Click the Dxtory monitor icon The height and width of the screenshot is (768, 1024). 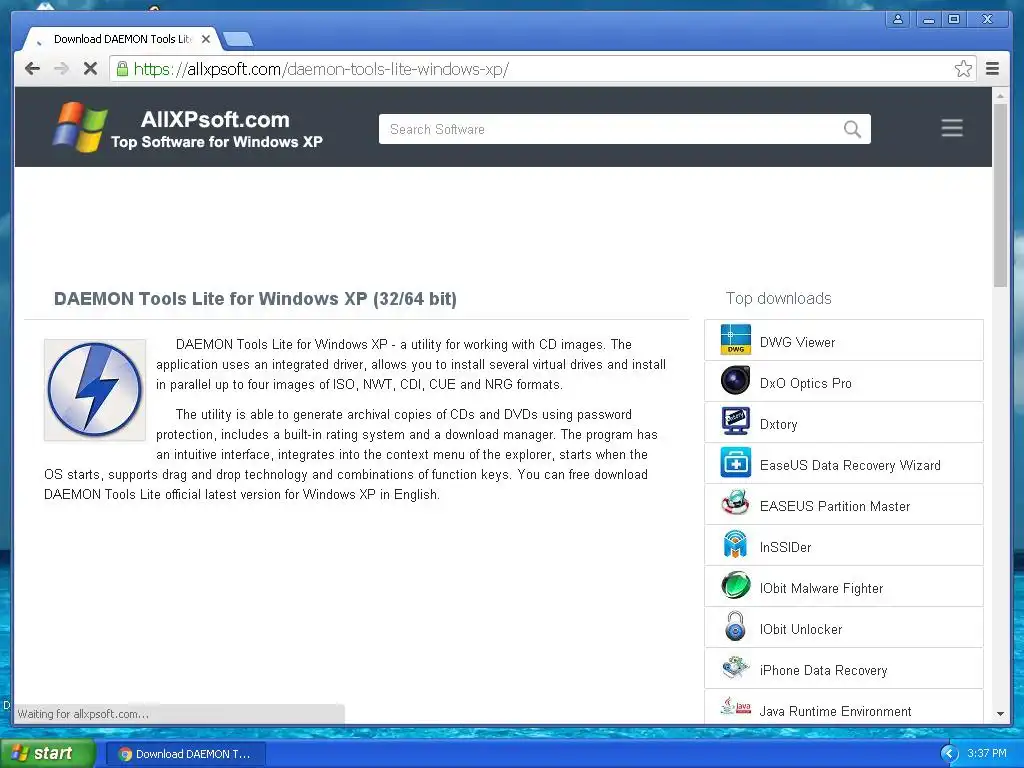pyautogui.click(x=735, y=422)
